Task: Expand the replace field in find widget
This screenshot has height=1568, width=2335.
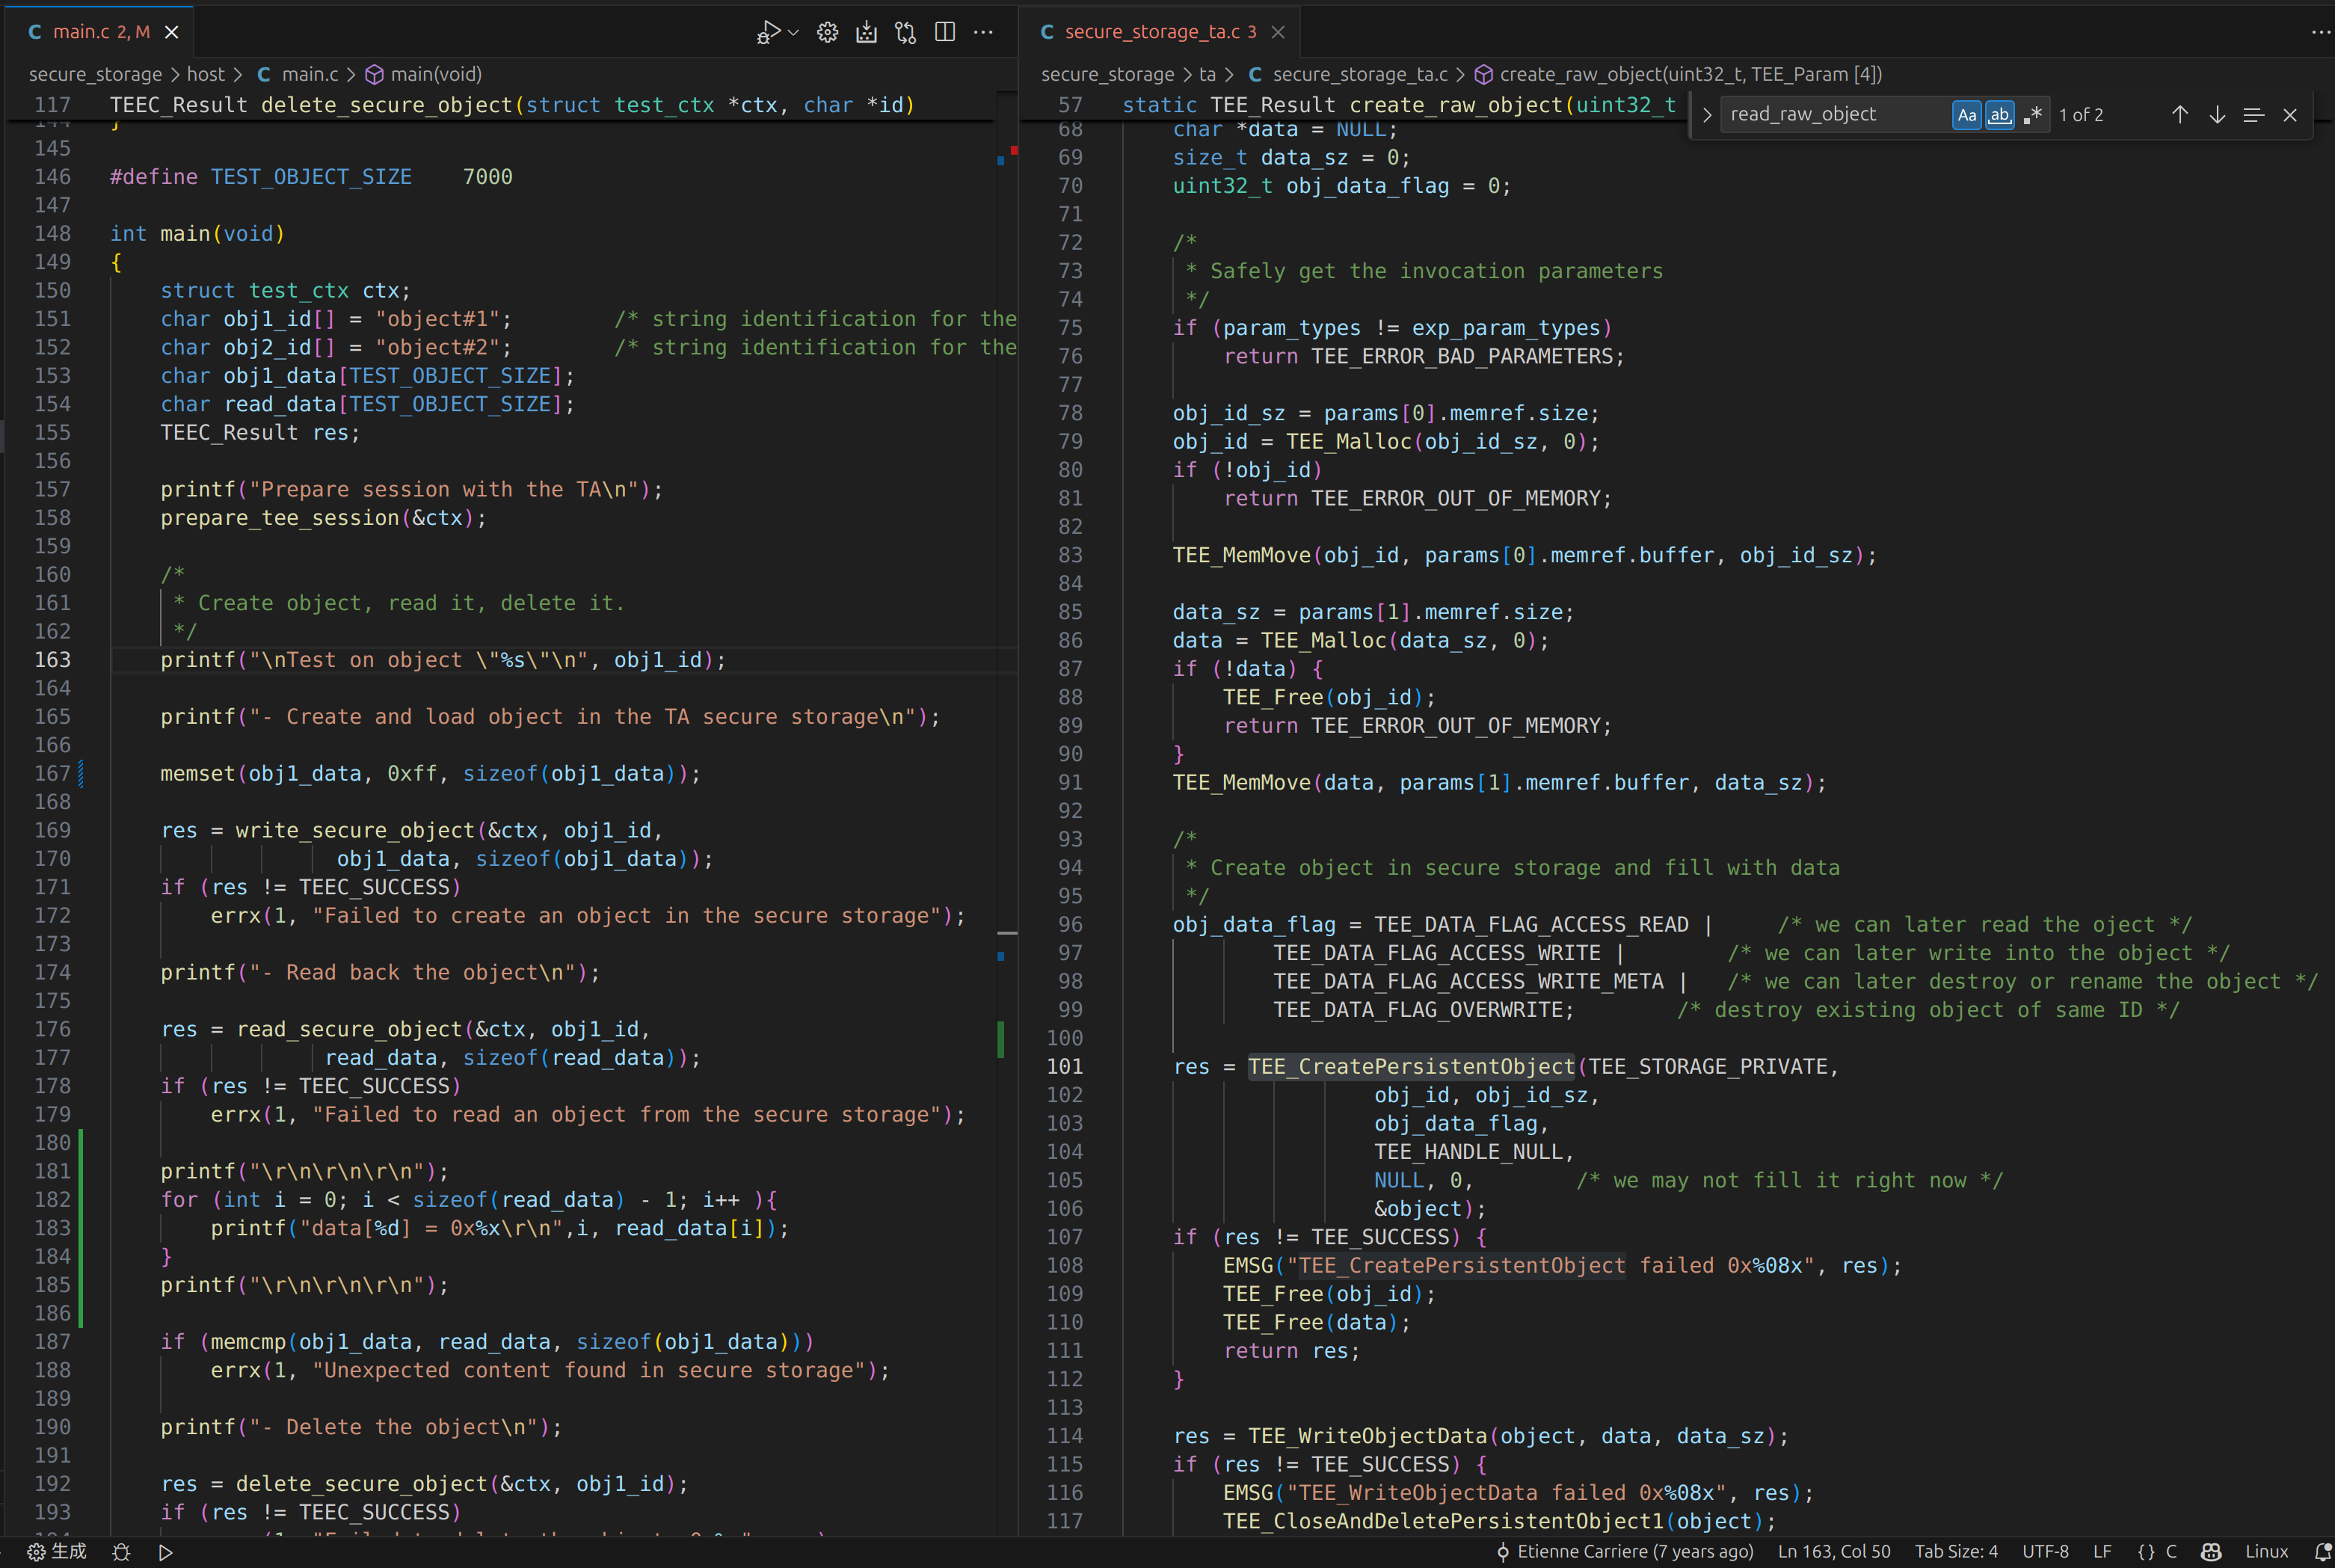Action: [1707, 115]
